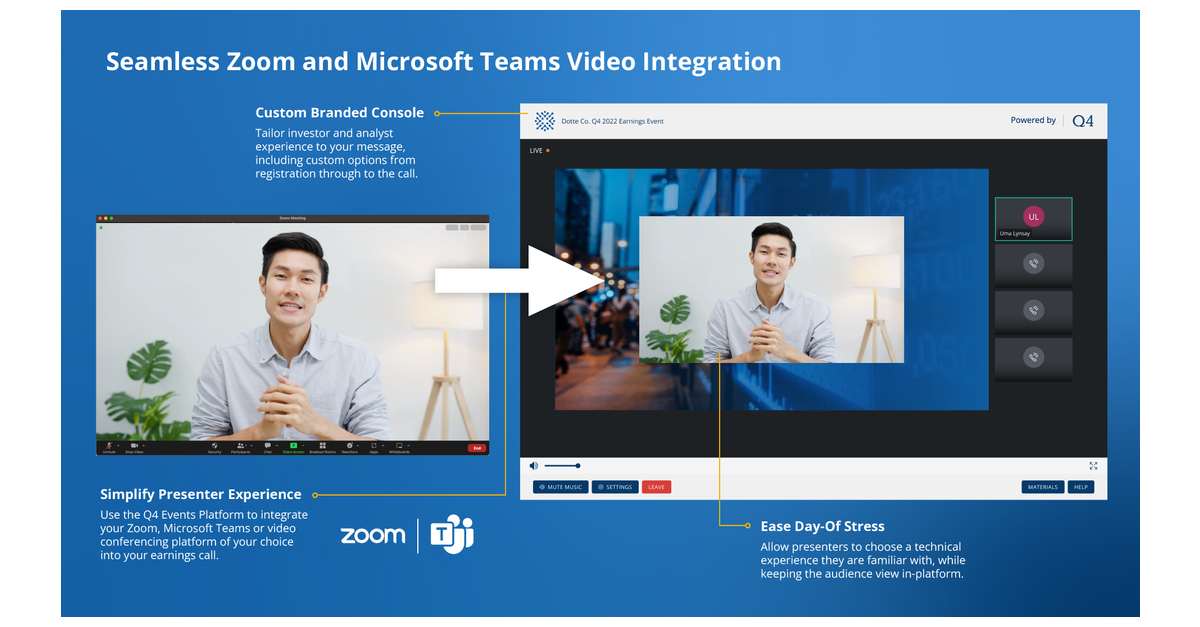Click the volume slider handle
1200x627 pixels.
click(x=578, y=465)
